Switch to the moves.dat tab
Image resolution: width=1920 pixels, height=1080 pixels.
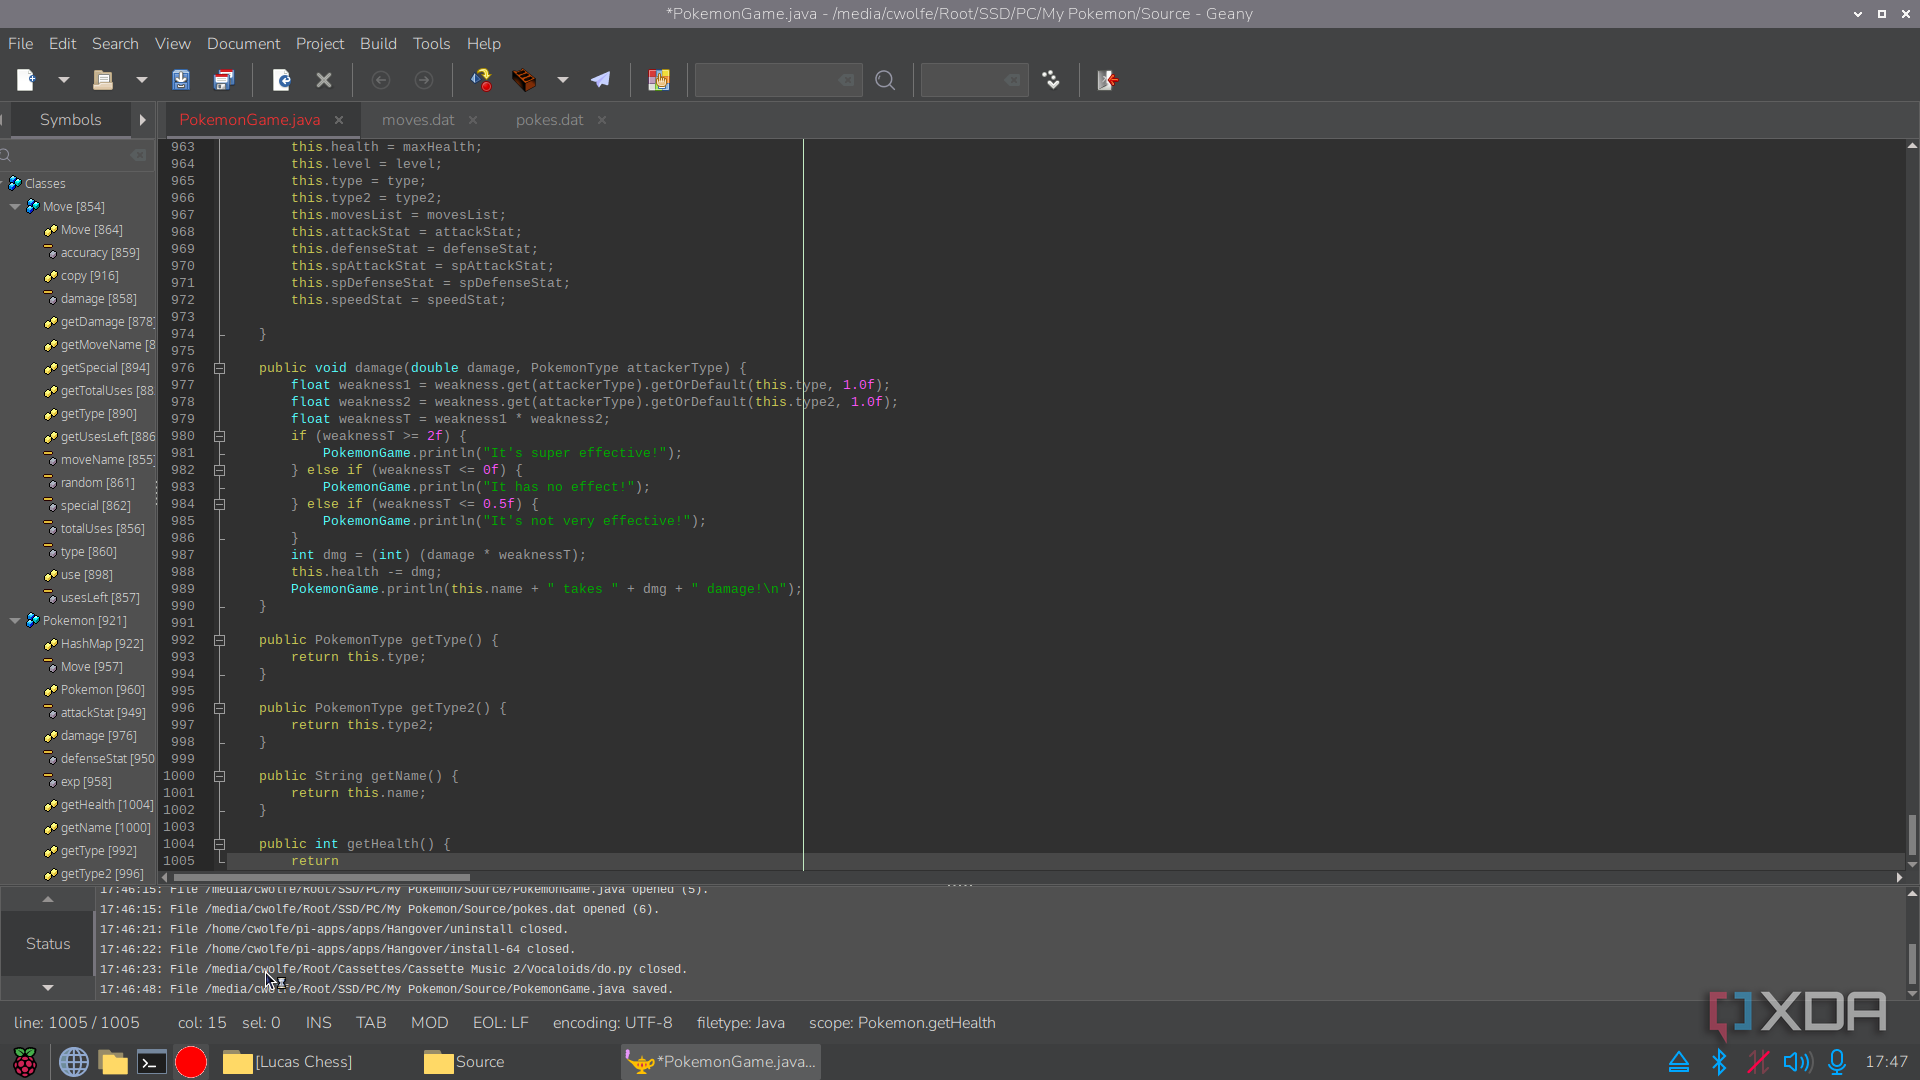tap(418, 120)
